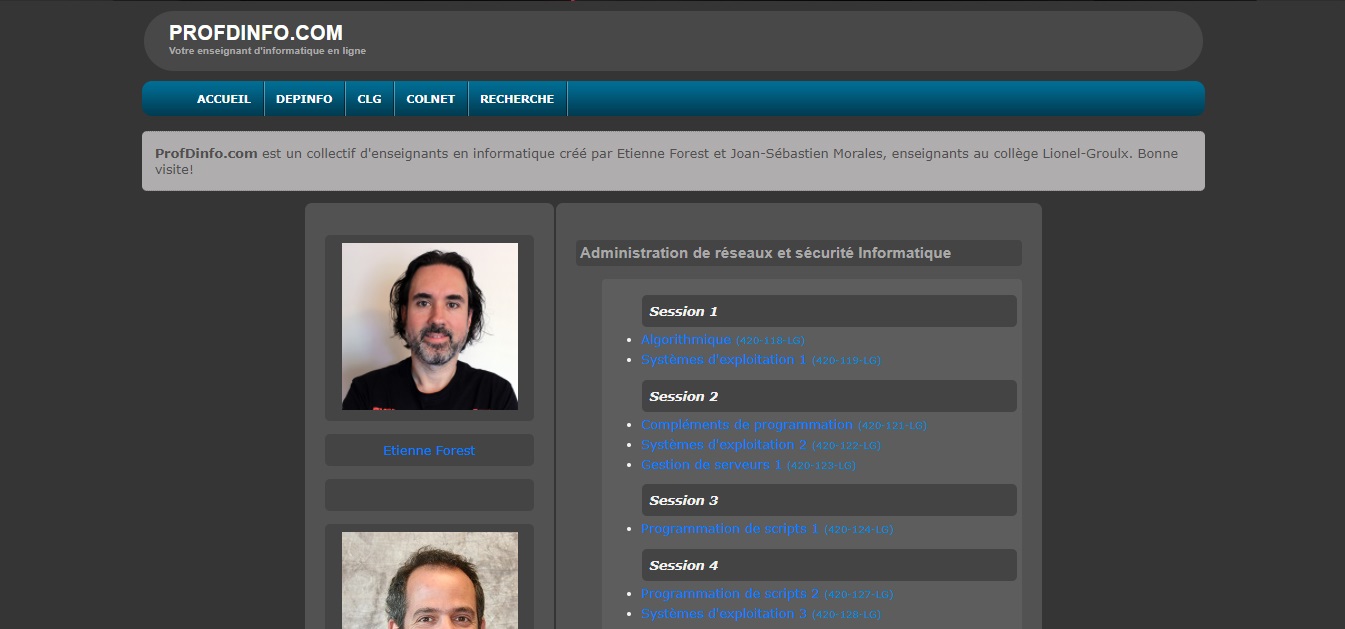Click Etienne Forest's portrait photo
This screenshot has width=1345, height=629.
click(x=430, y=326)
